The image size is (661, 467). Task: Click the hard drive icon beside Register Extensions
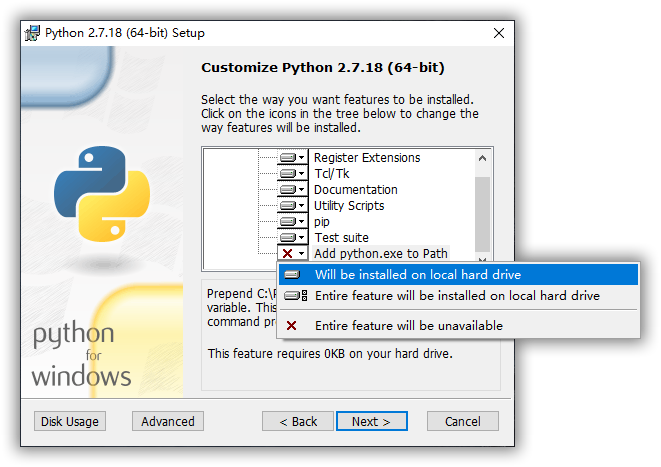click(x=288, y=158)
